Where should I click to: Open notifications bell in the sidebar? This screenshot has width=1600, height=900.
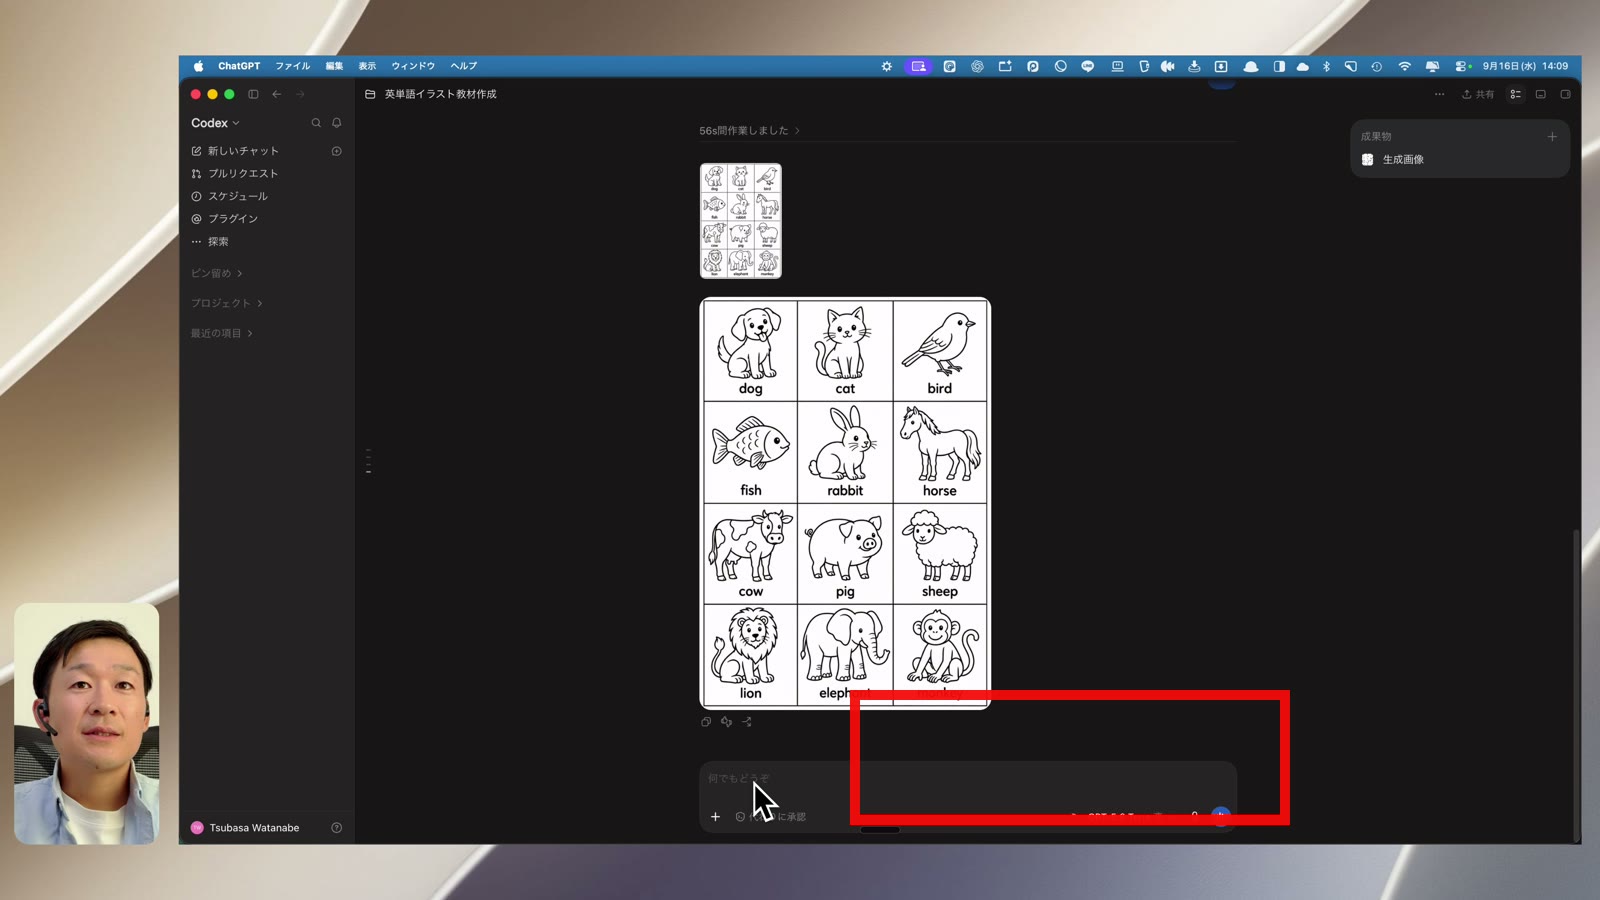[337, 123]
